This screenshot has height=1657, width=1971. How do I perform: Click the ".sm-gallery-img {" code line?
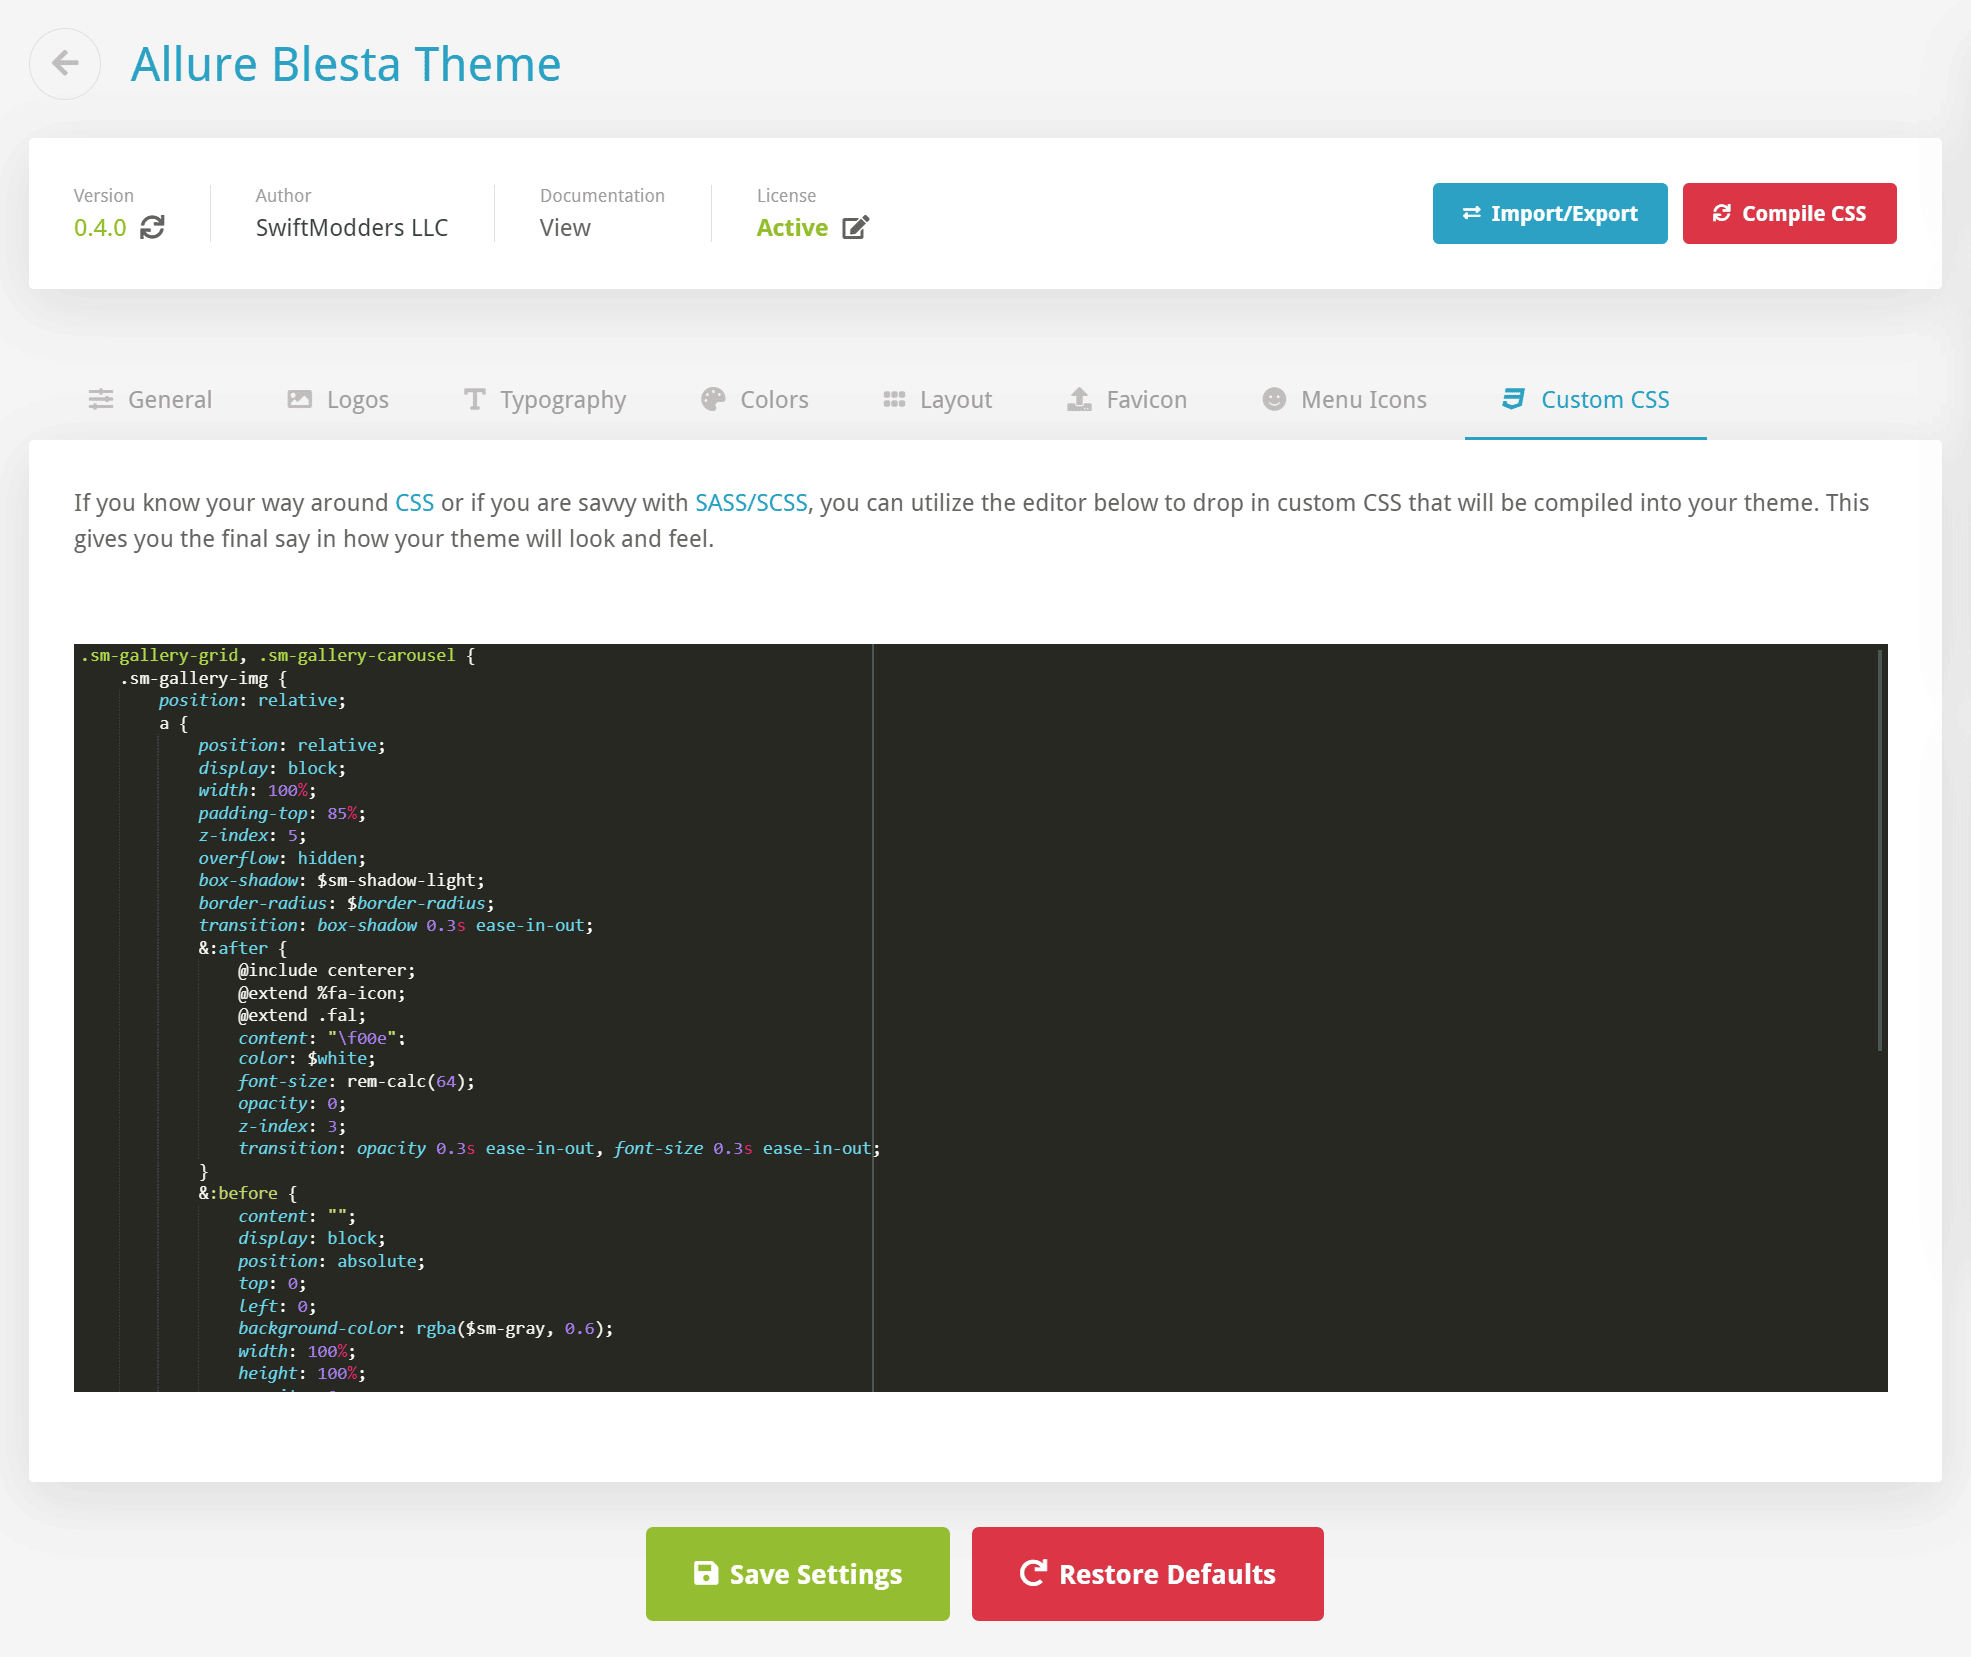[x=203, y=678]
